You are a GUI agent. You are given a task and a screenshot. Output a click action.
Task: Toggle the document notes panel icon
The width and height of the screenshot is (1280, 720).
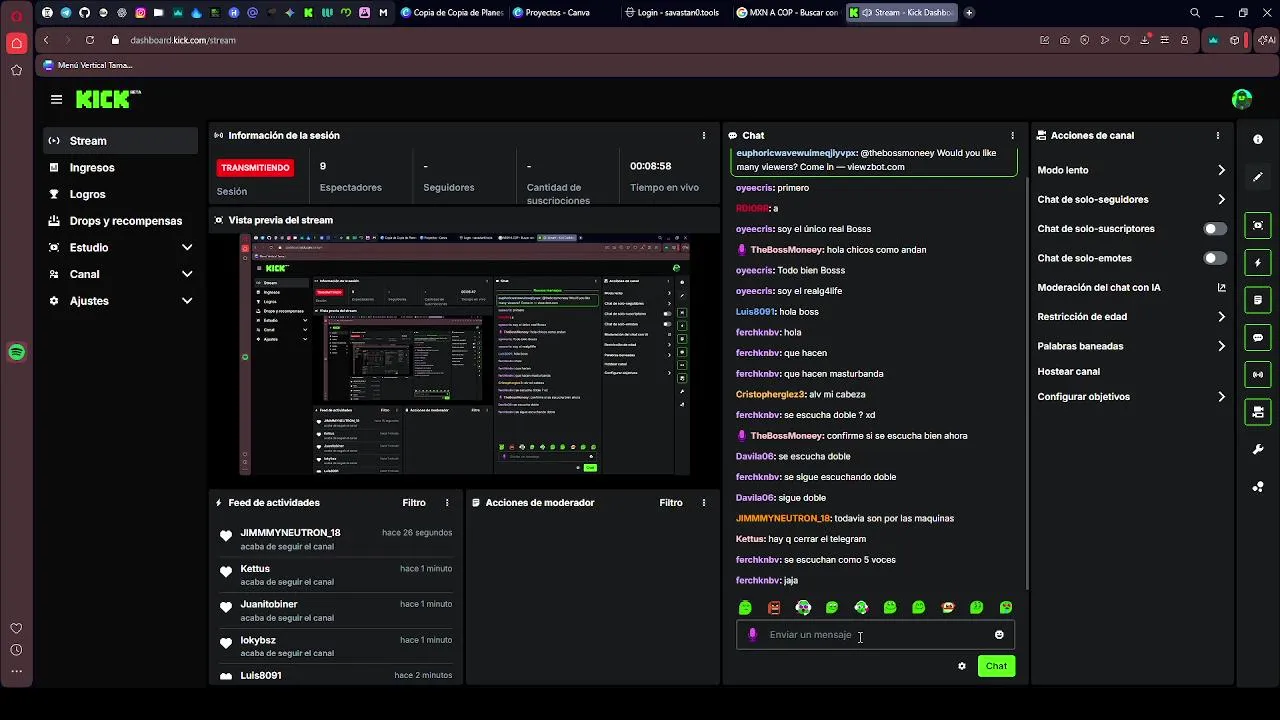tap(1258, 300)
